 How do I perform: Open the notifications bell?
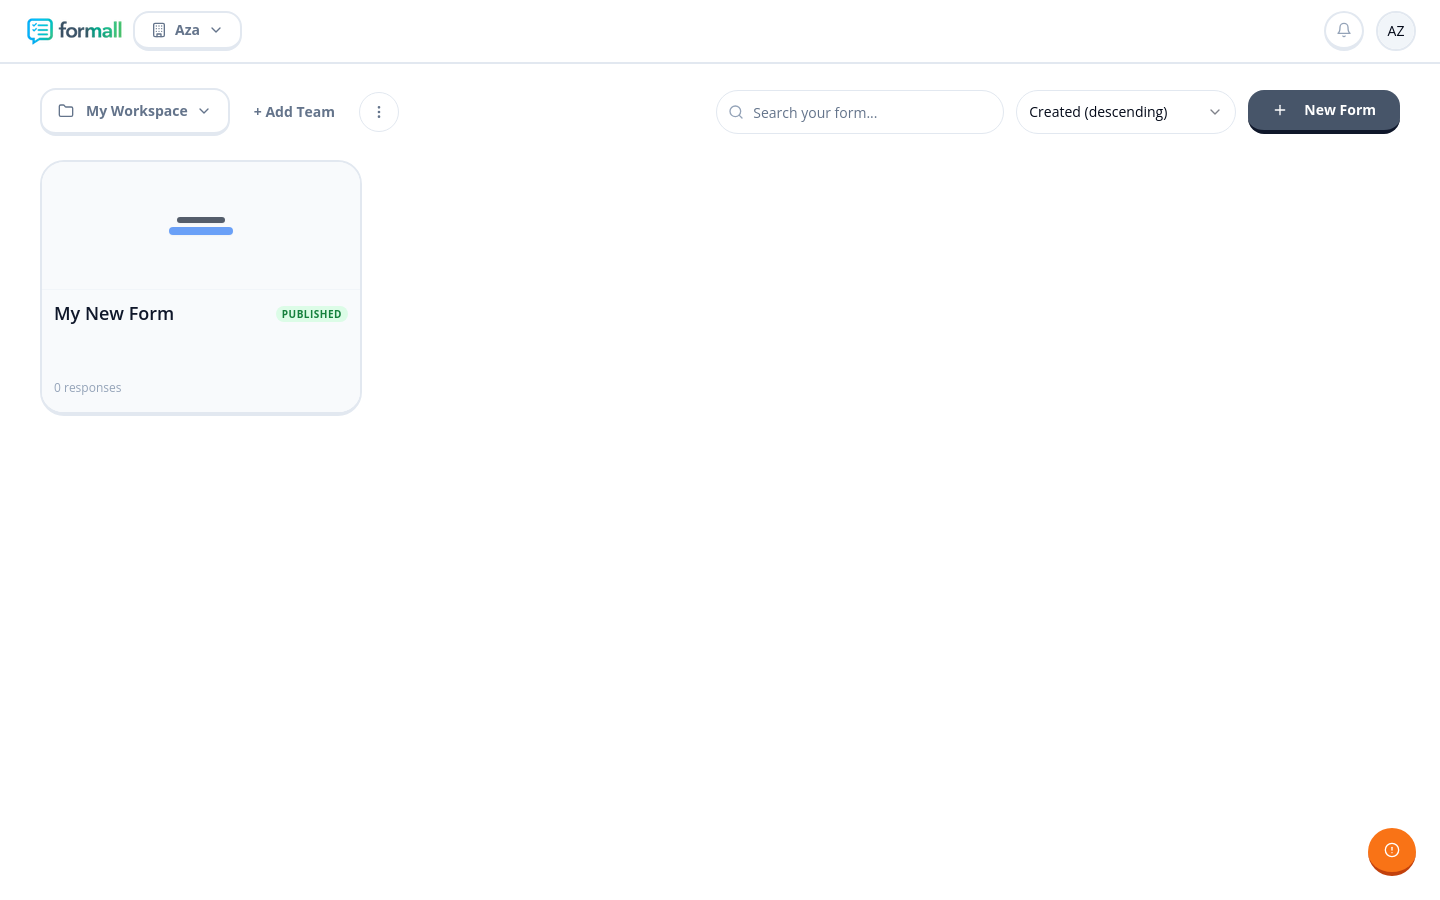[x=1344, y=31]
